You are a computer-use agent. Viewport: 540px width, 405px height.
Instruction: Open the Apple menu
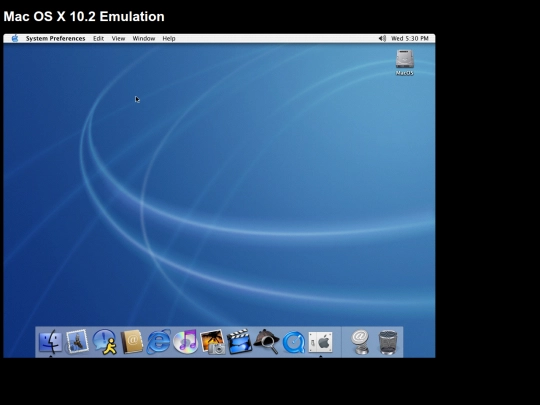15,38
